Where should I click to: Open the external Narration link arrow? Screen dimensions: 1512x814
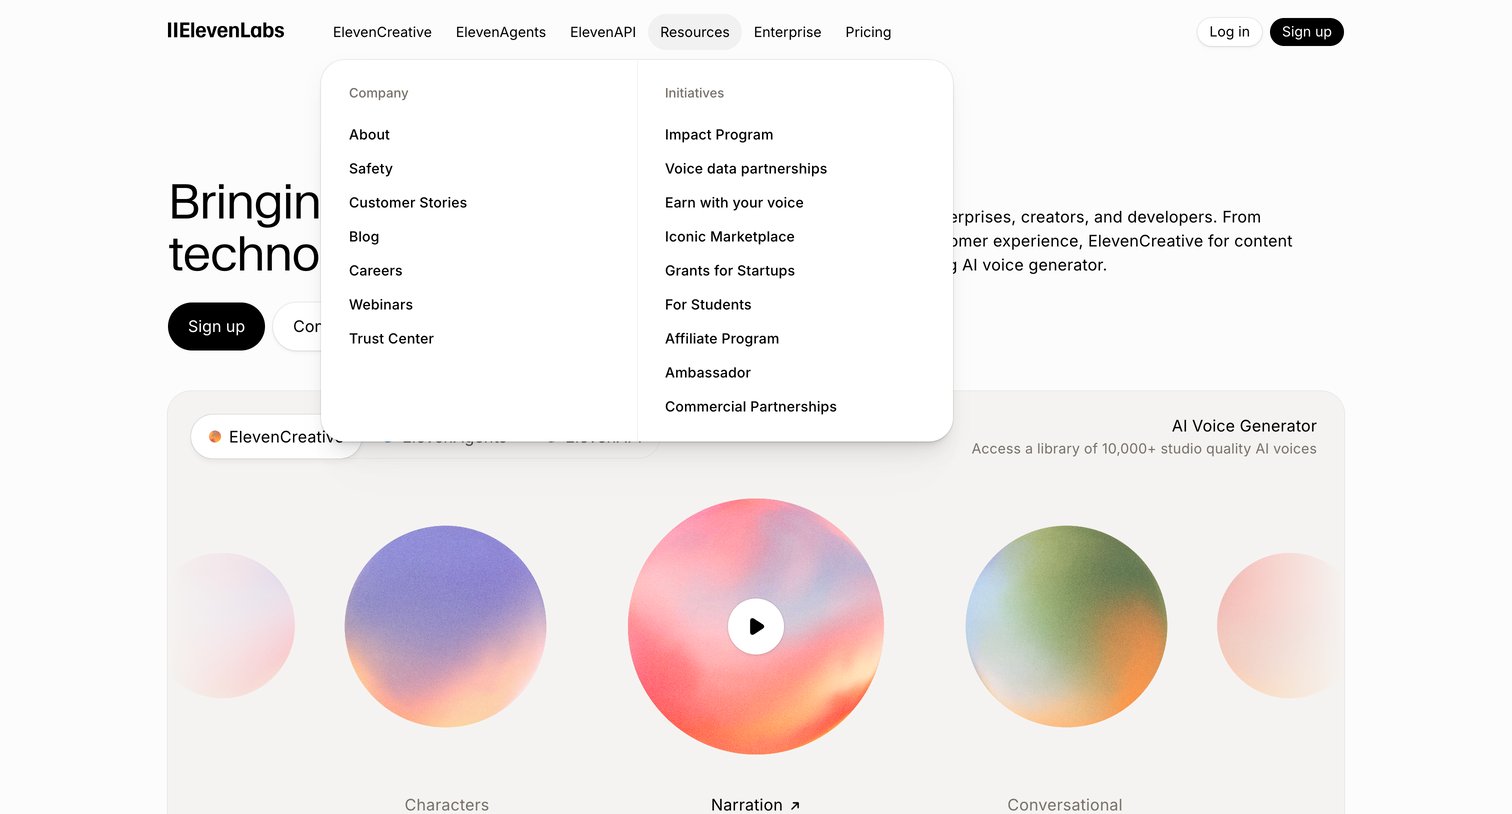click(x=795, y=805)
